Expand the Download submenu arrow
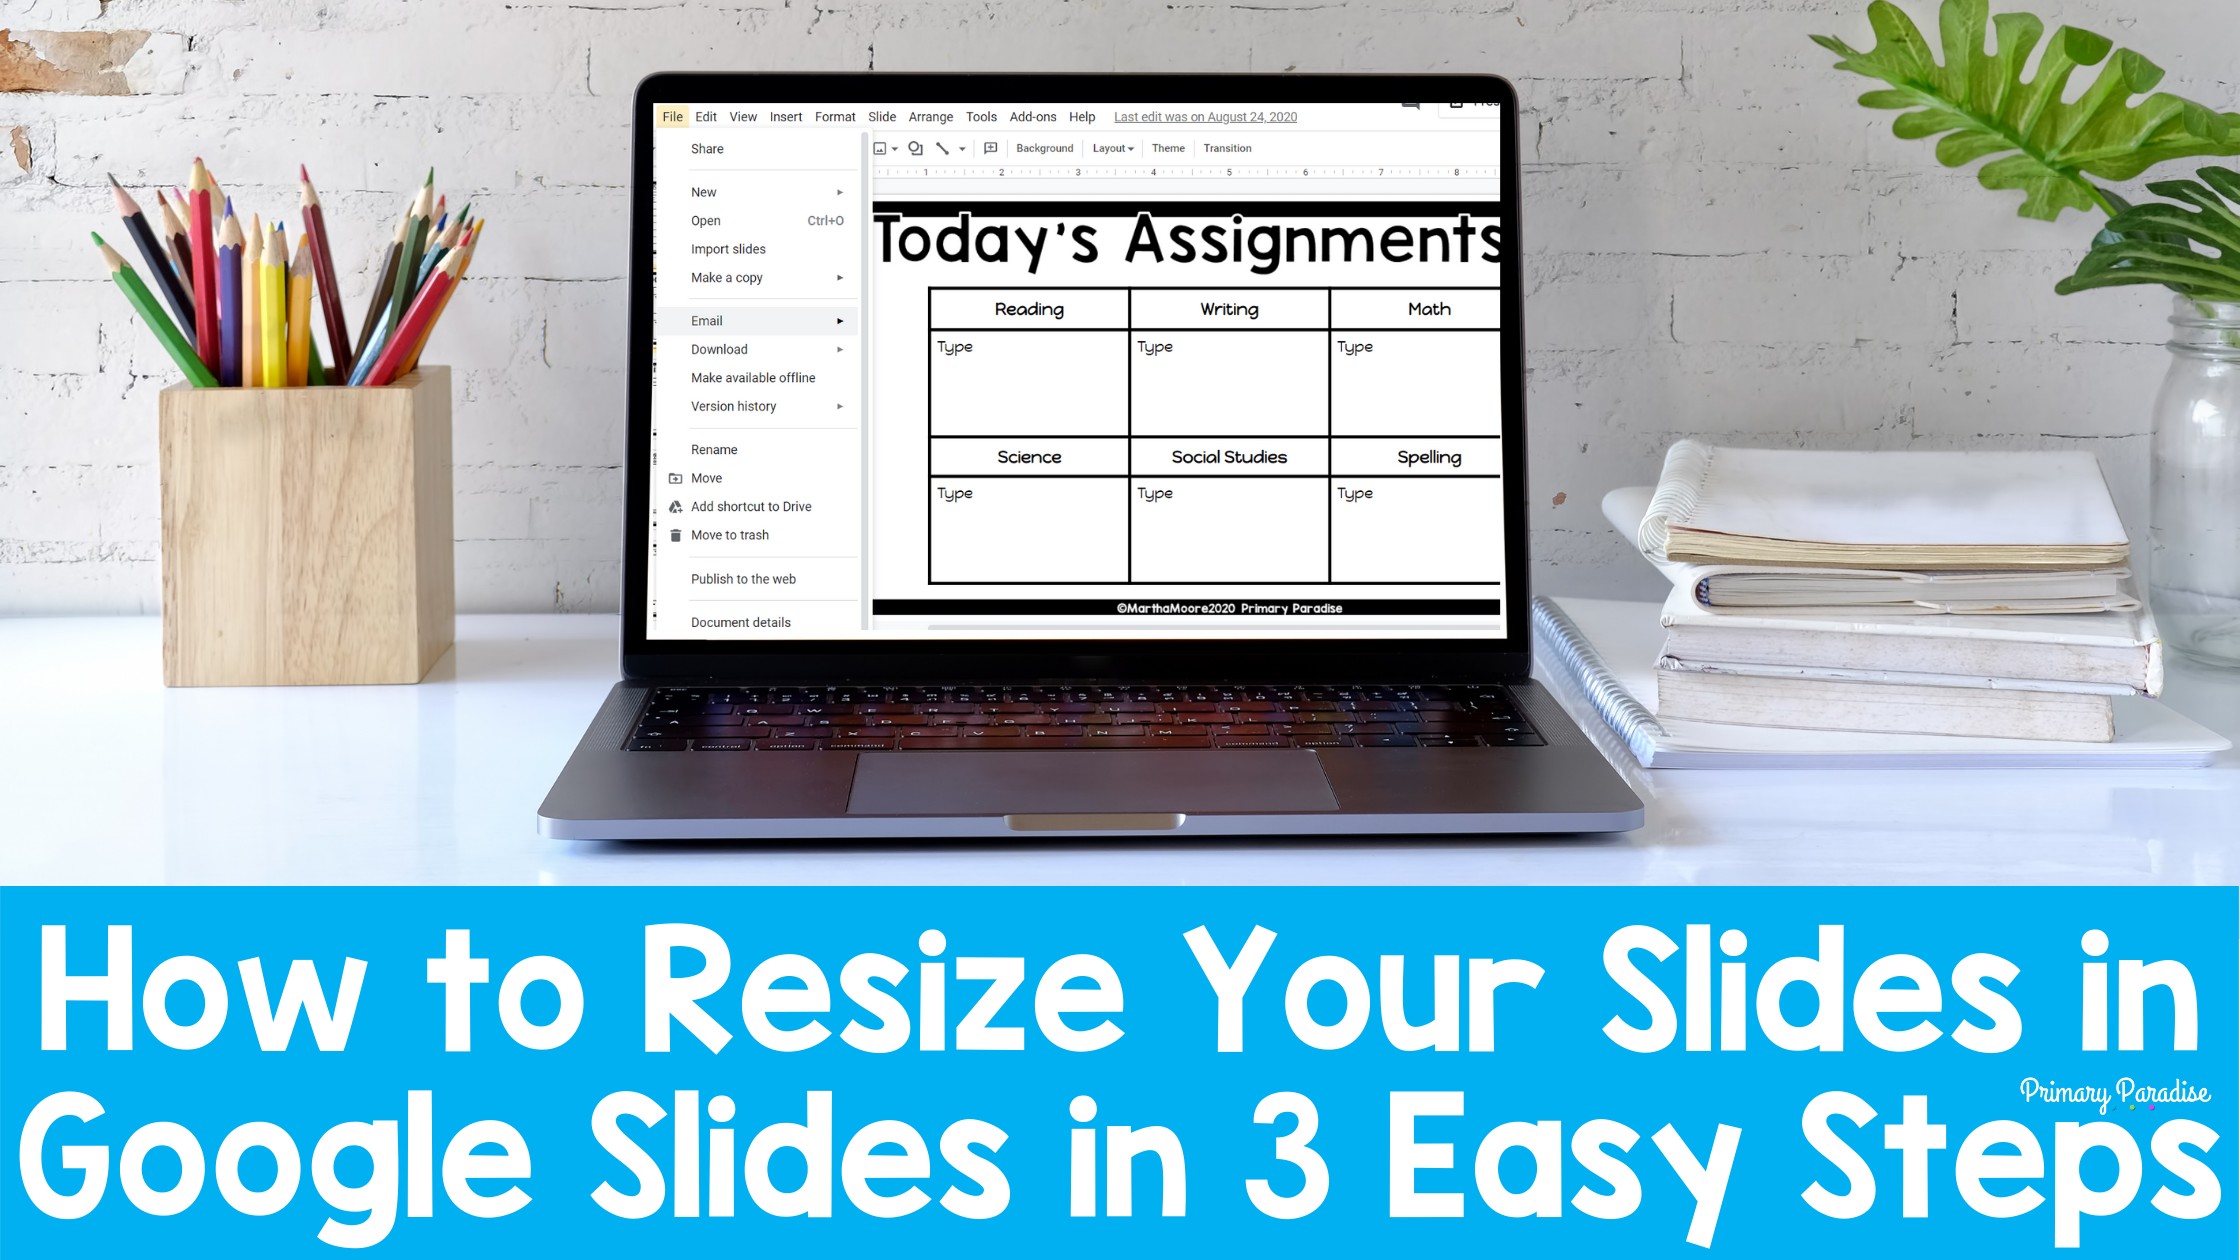2240x1260 pixels. 840,348
